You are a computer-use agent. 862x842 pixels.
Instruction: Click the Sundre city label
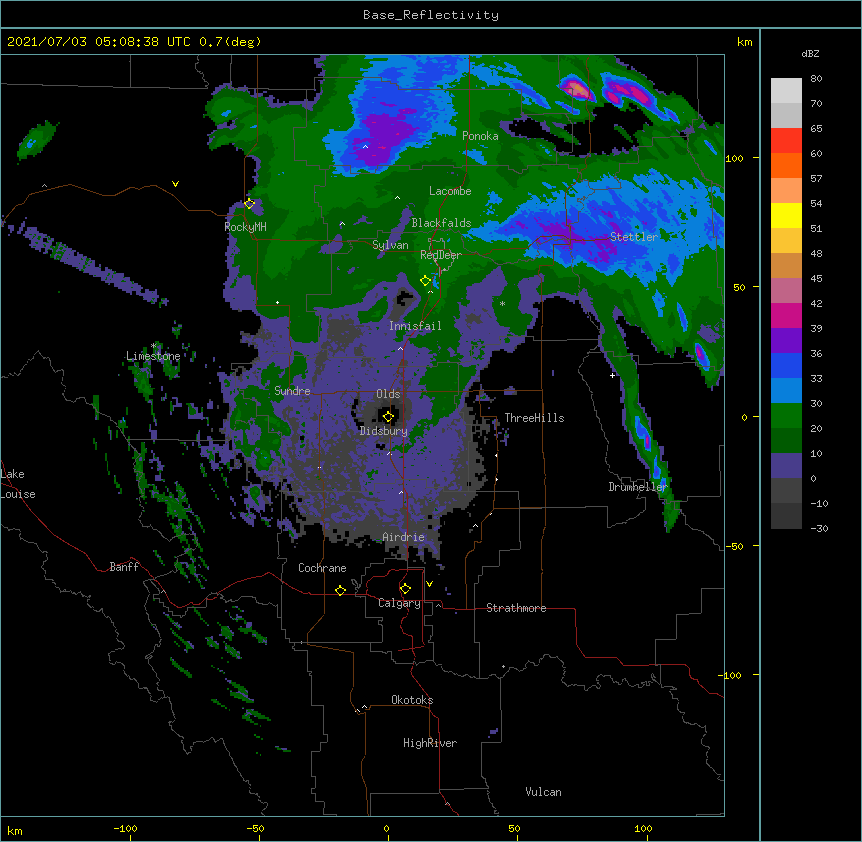(292, 391)
